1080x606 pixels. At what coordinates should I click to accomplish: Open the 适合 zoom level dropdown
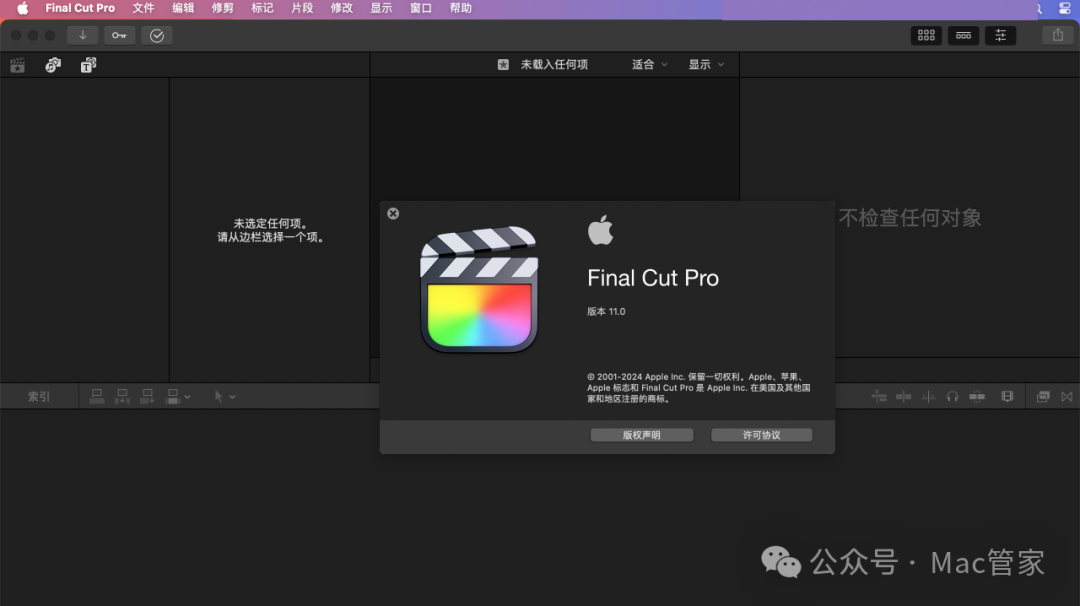coord(647,64)
